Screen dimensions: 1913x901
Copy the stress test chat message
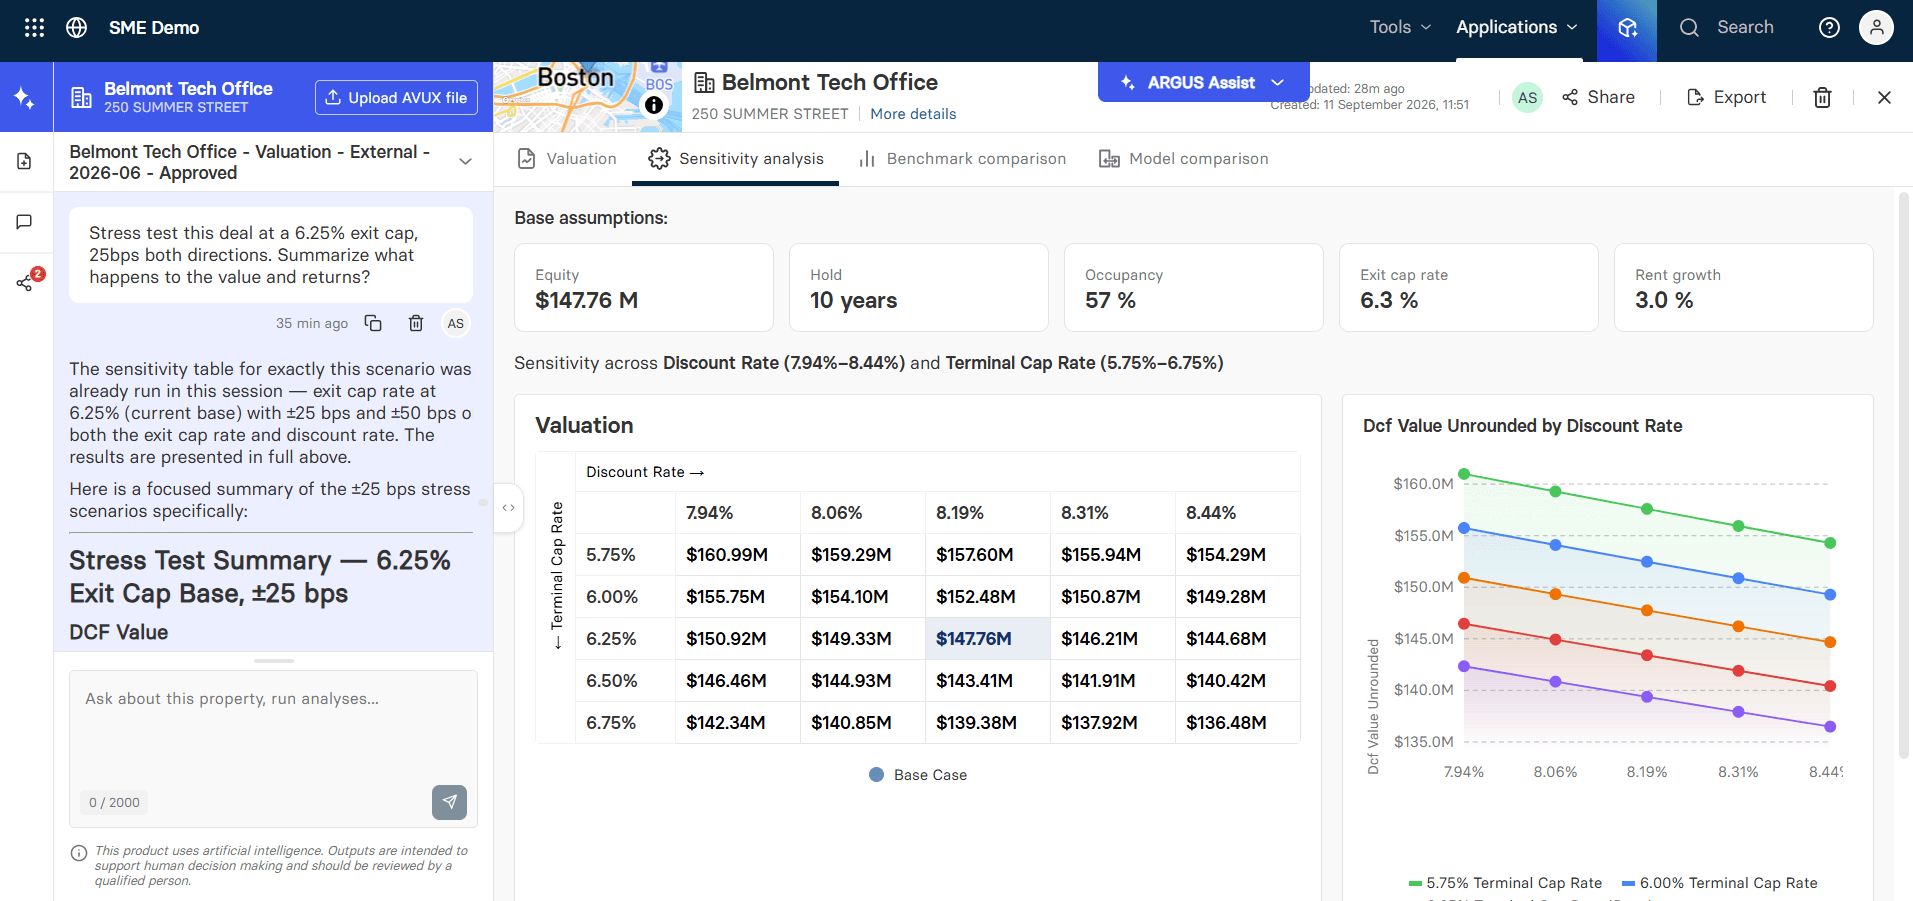coord(373,323)
